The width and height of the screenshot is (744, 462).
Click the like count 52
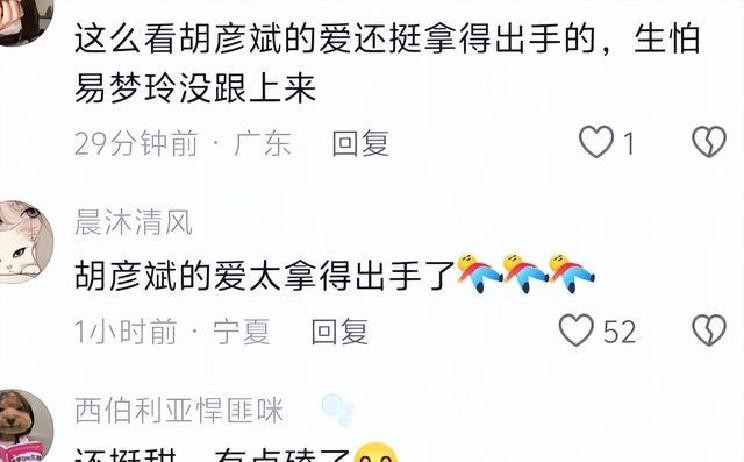620,332
